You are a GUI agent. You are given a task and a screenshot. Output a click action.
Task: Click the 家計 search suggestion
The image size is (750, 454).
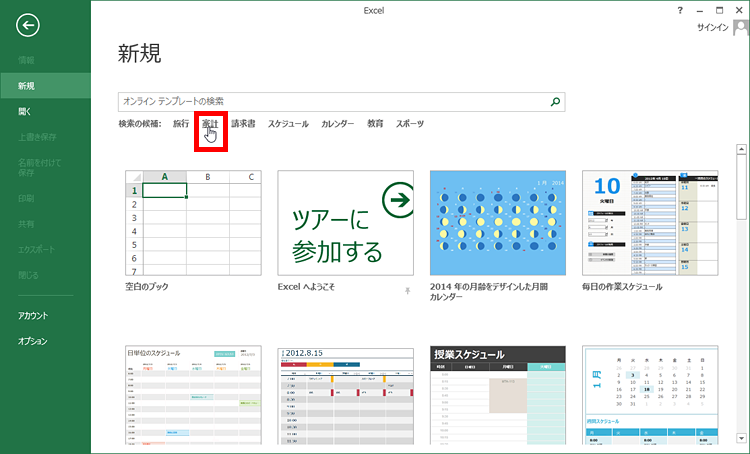coord(210,123)
